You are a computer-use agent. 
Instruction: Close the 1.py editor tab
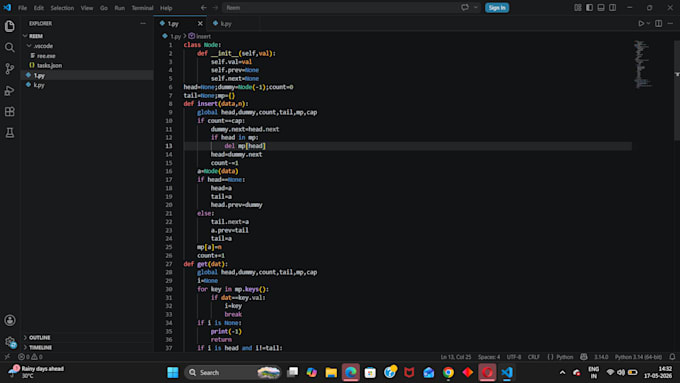pyautogui.click(x=200, y=23)
